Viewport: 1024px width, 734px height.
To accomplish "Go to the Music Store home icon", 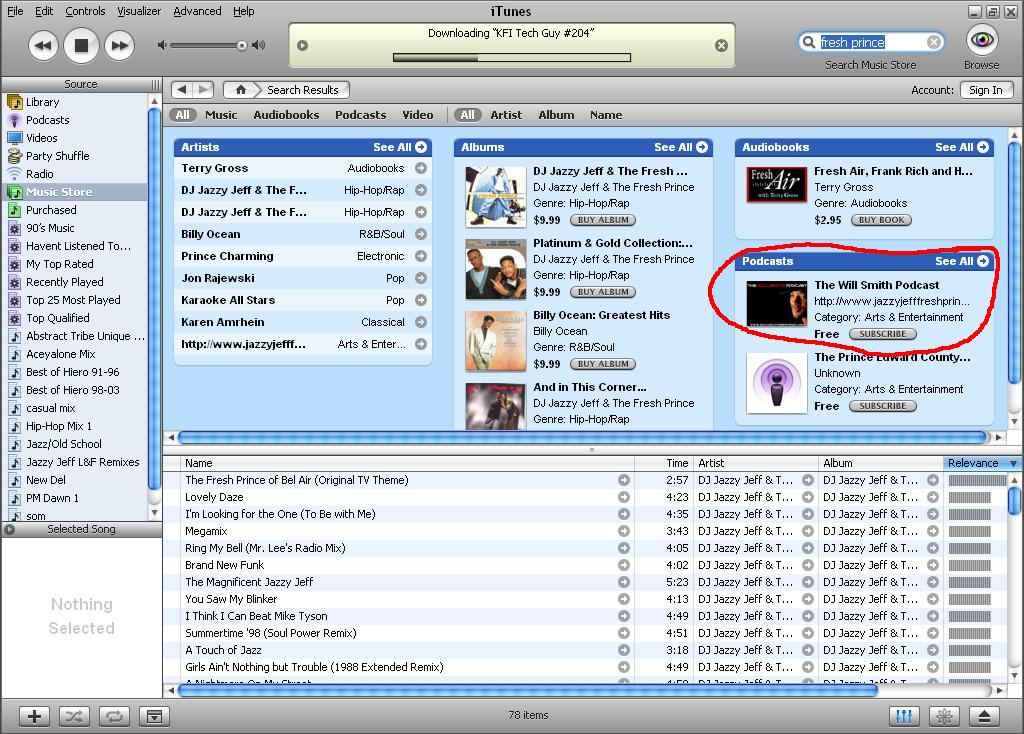I will tap(241, 89).
